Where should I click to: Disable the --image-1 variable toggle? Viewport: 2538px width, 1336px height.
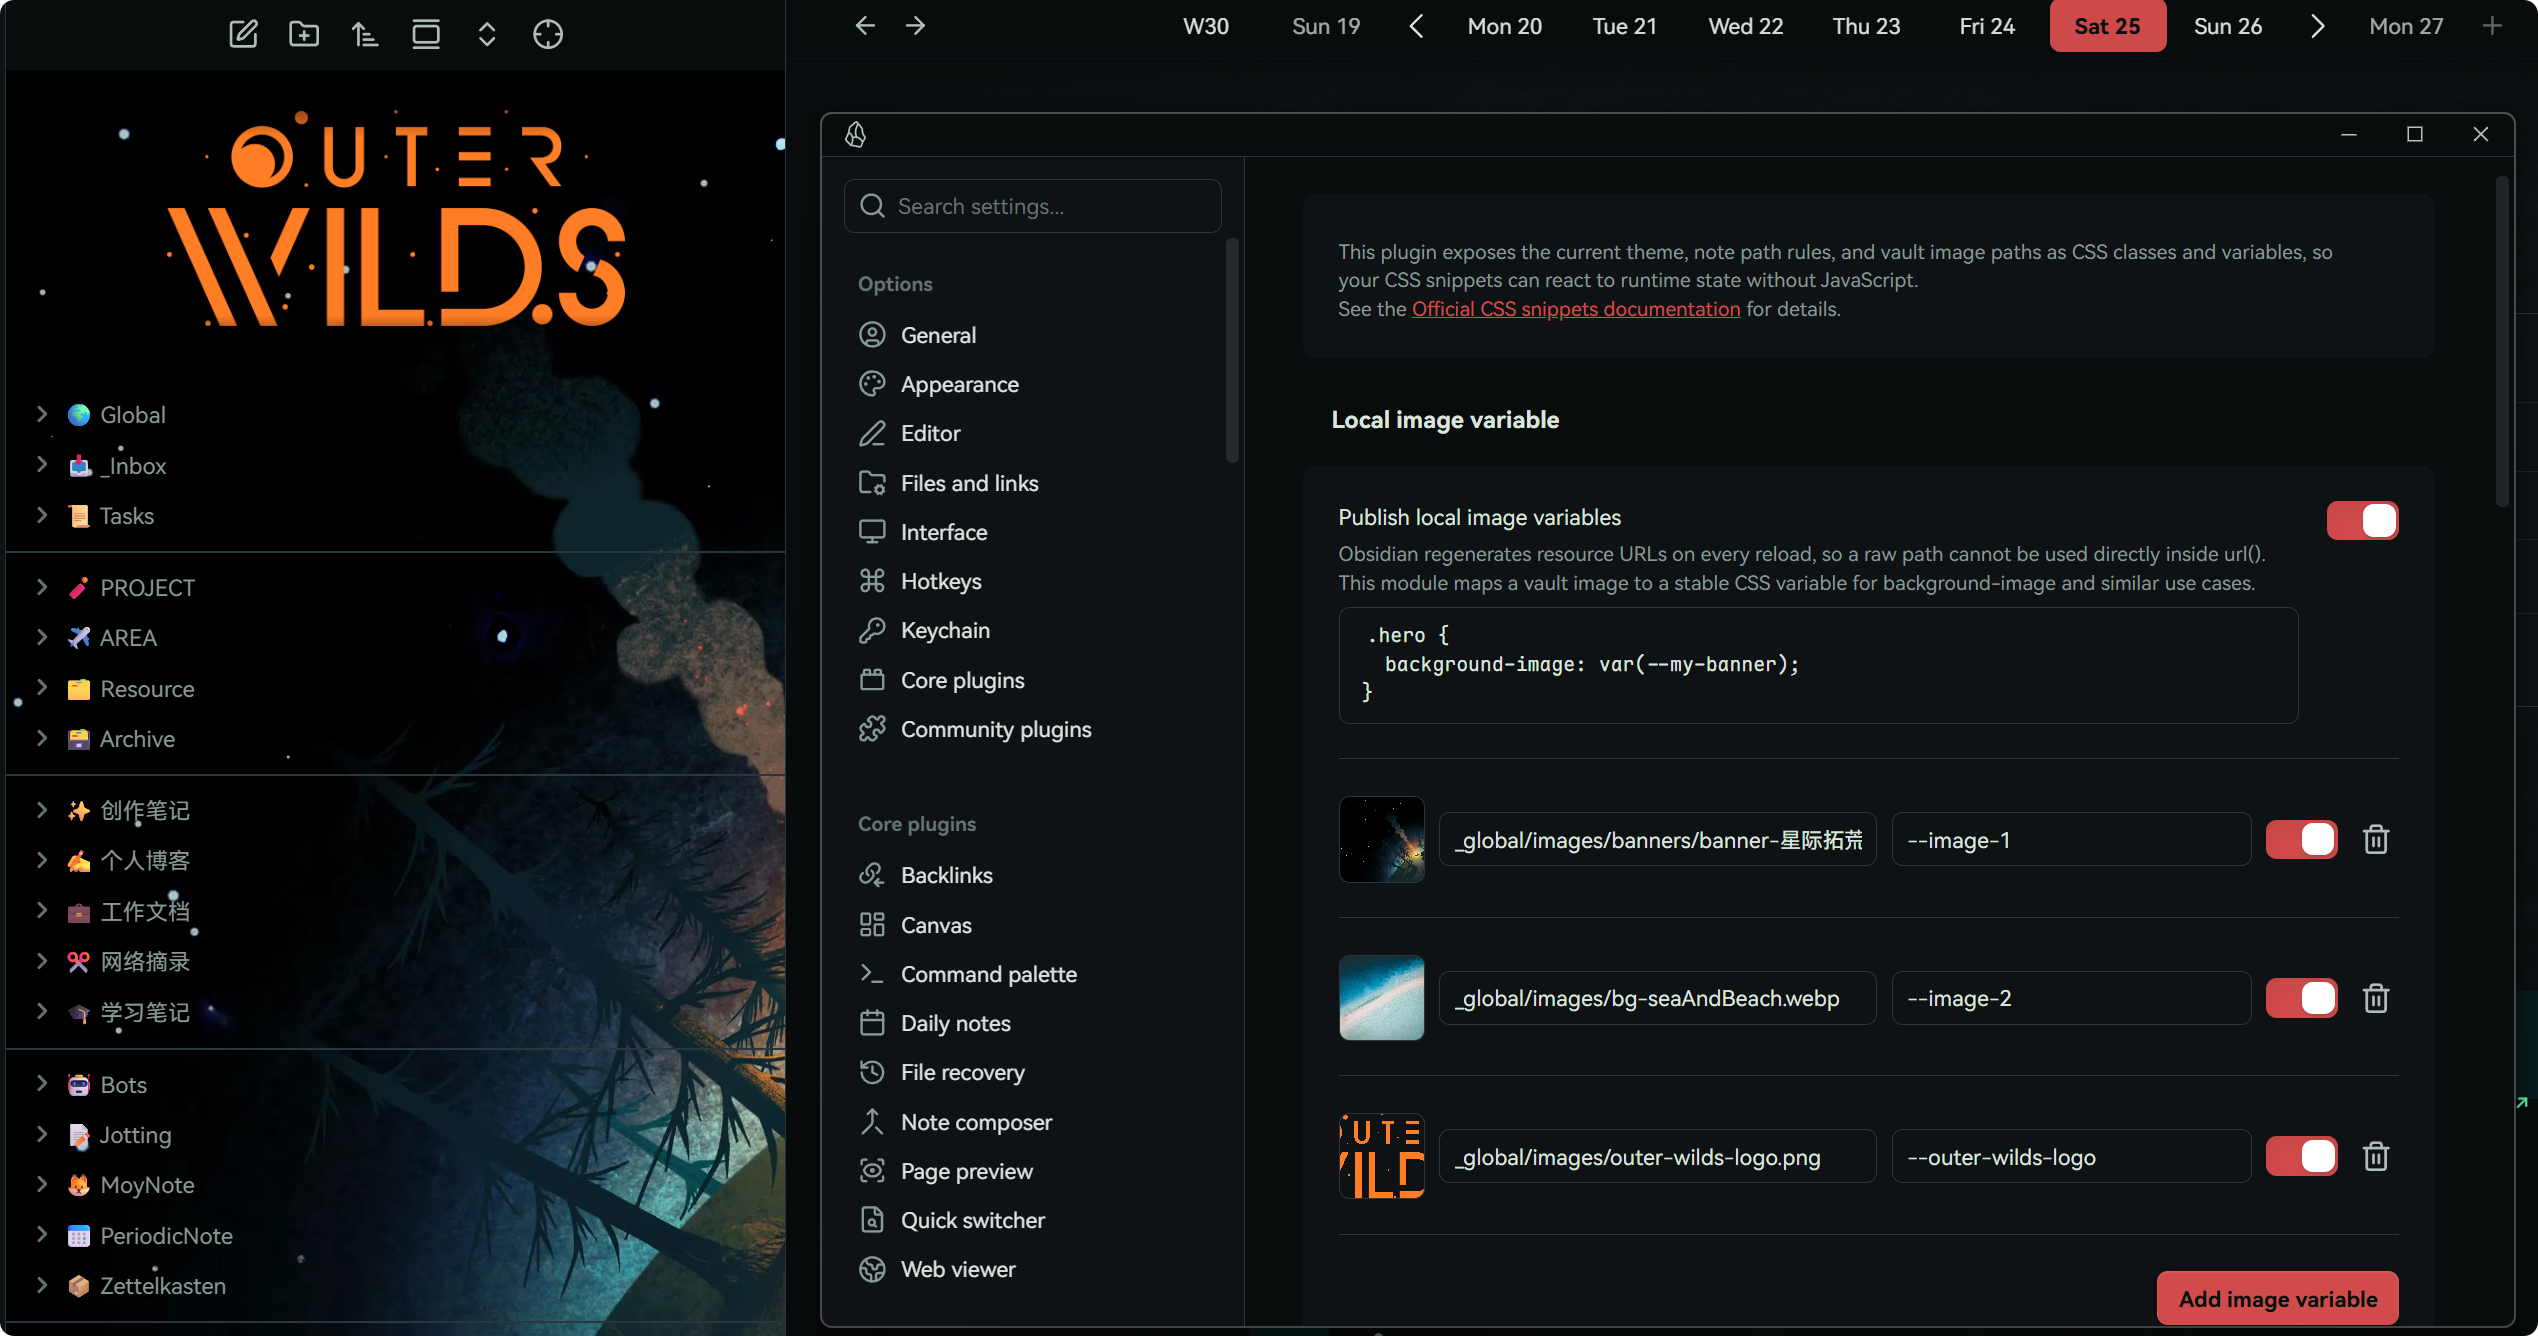[x=2301, y=840]
